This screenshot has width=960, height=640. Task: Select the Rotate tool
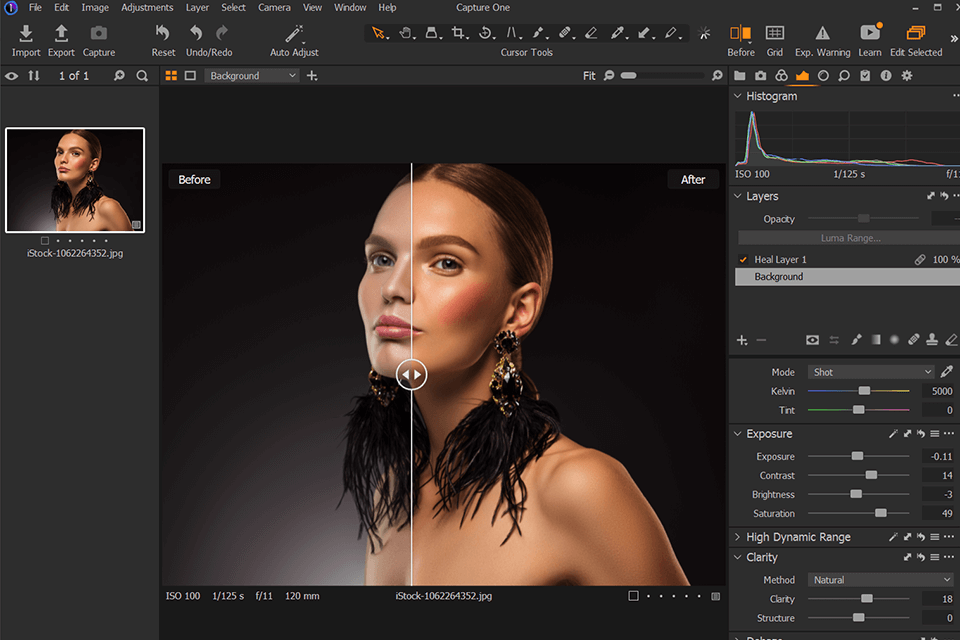pos(485,33)
